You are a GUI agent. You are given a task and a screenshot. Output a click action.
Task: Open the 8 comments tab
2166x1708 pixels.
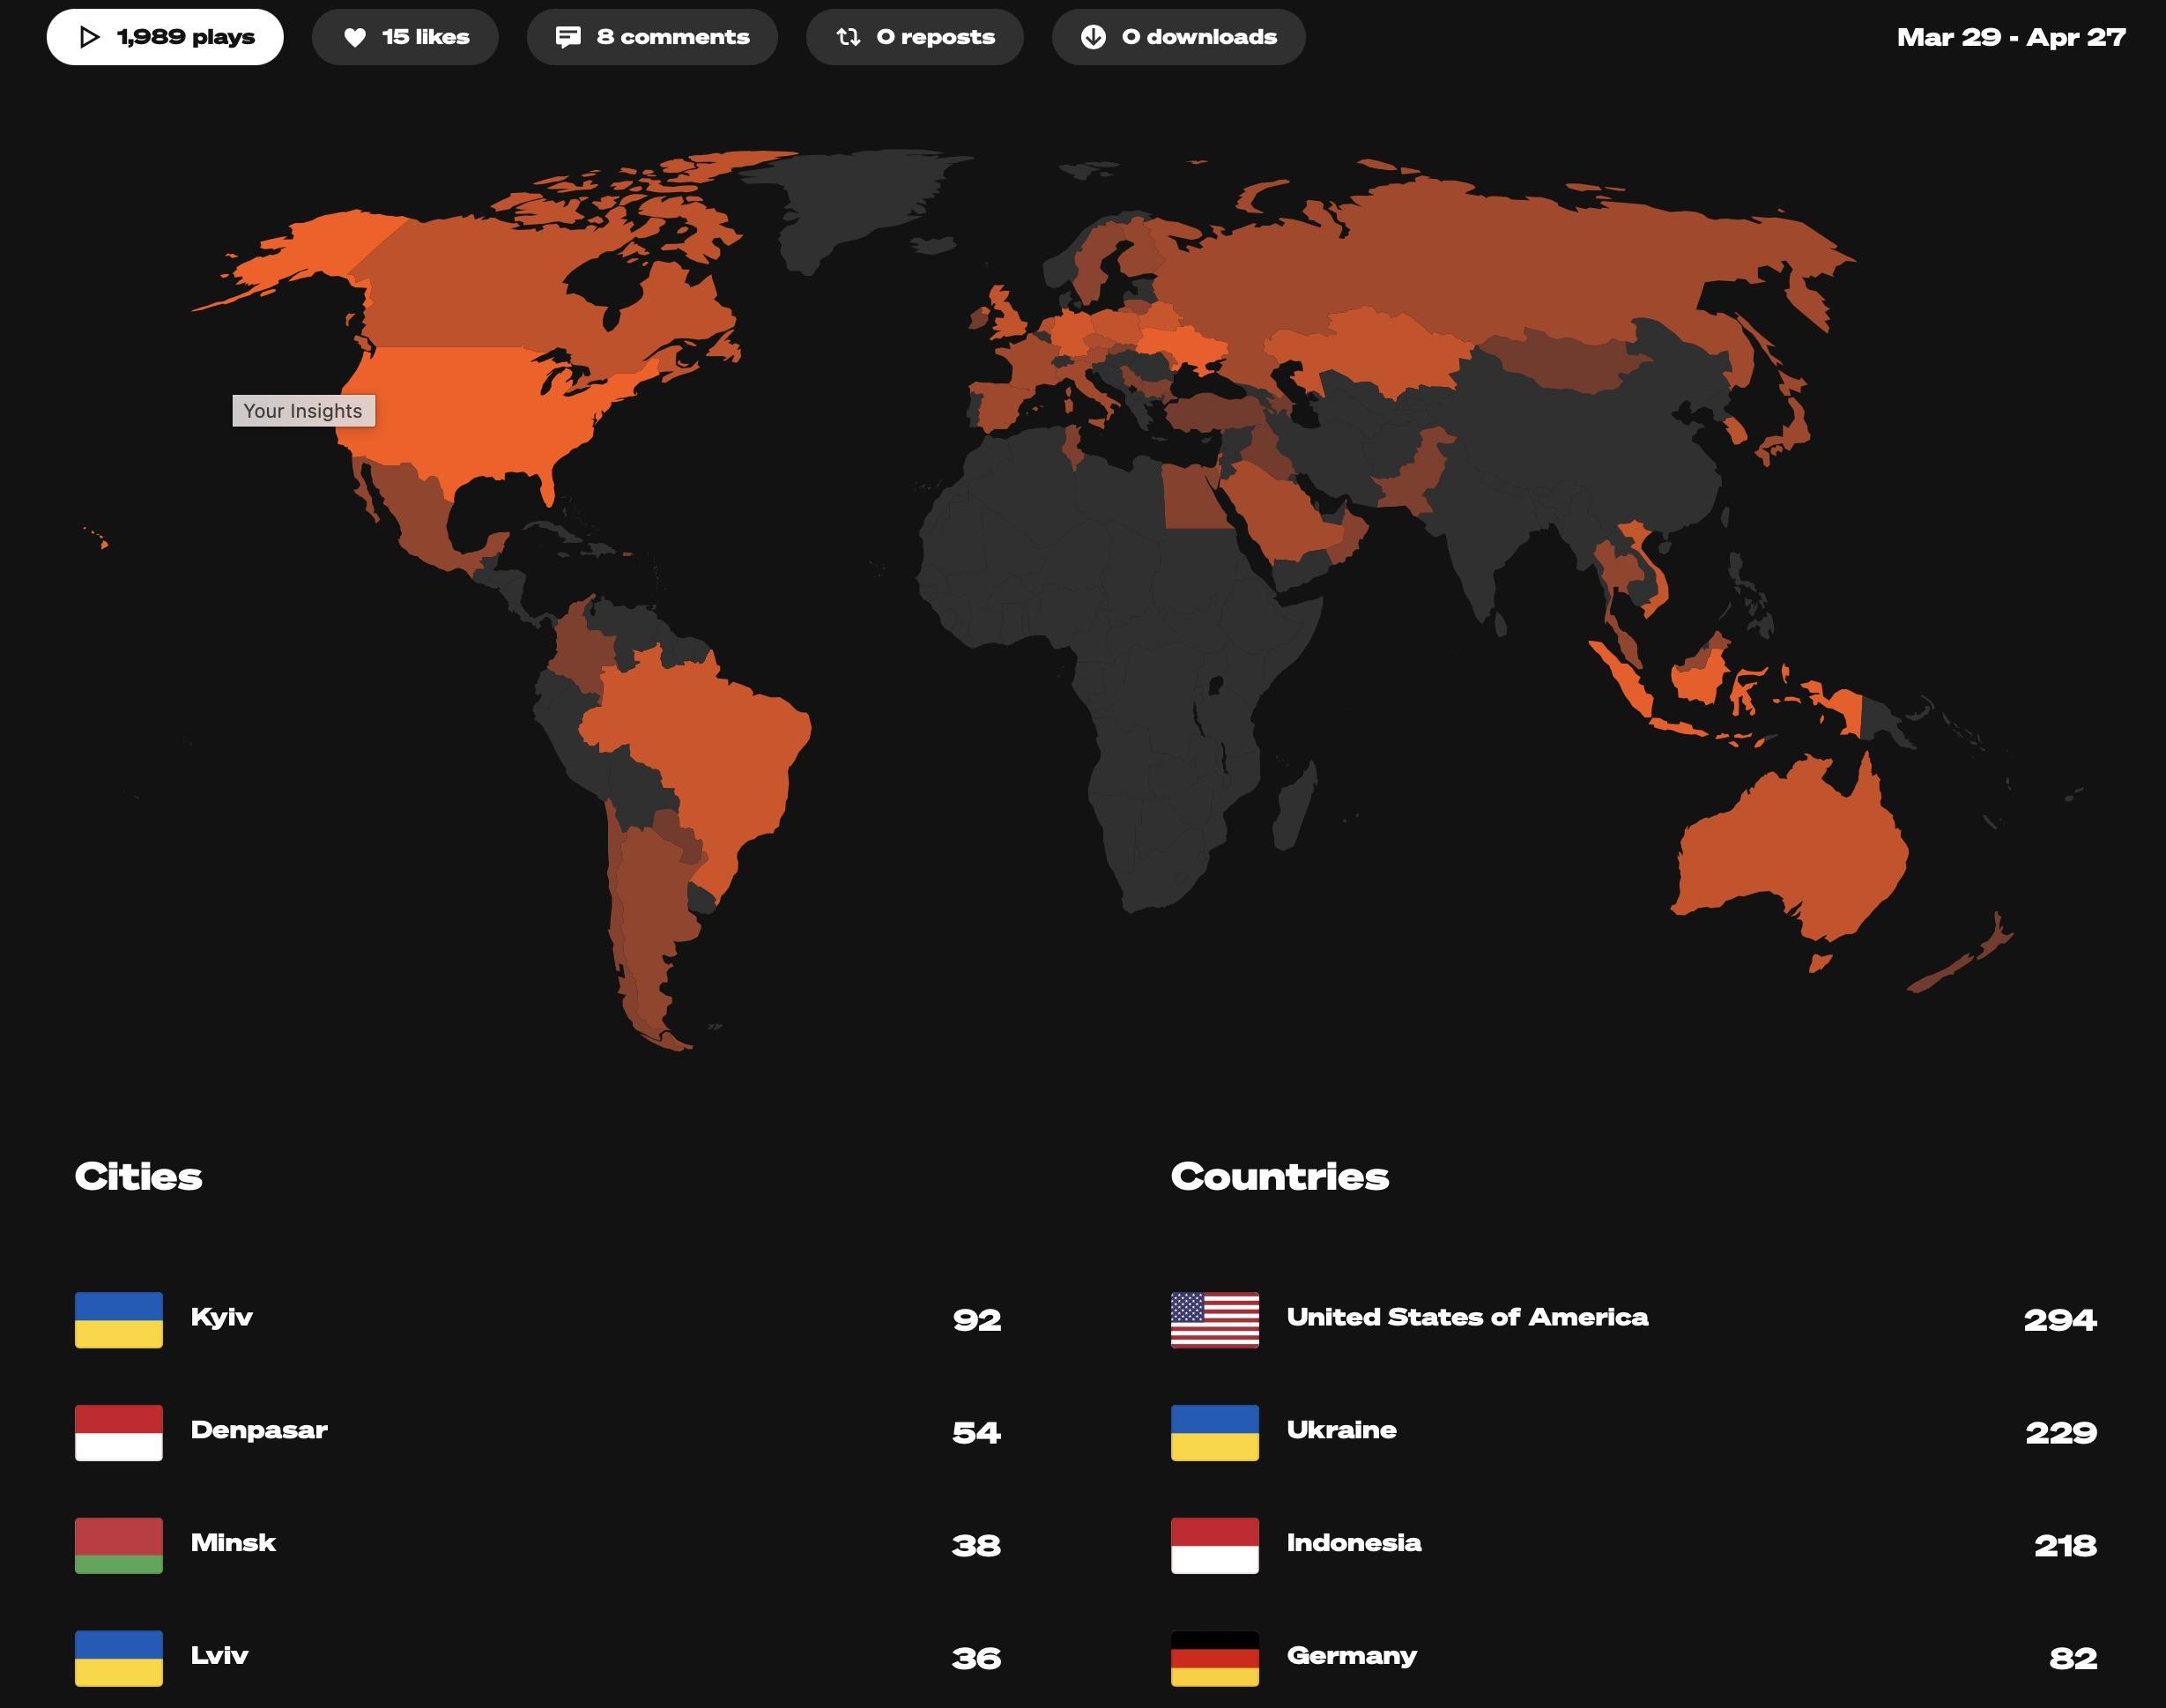coord(652,37)
